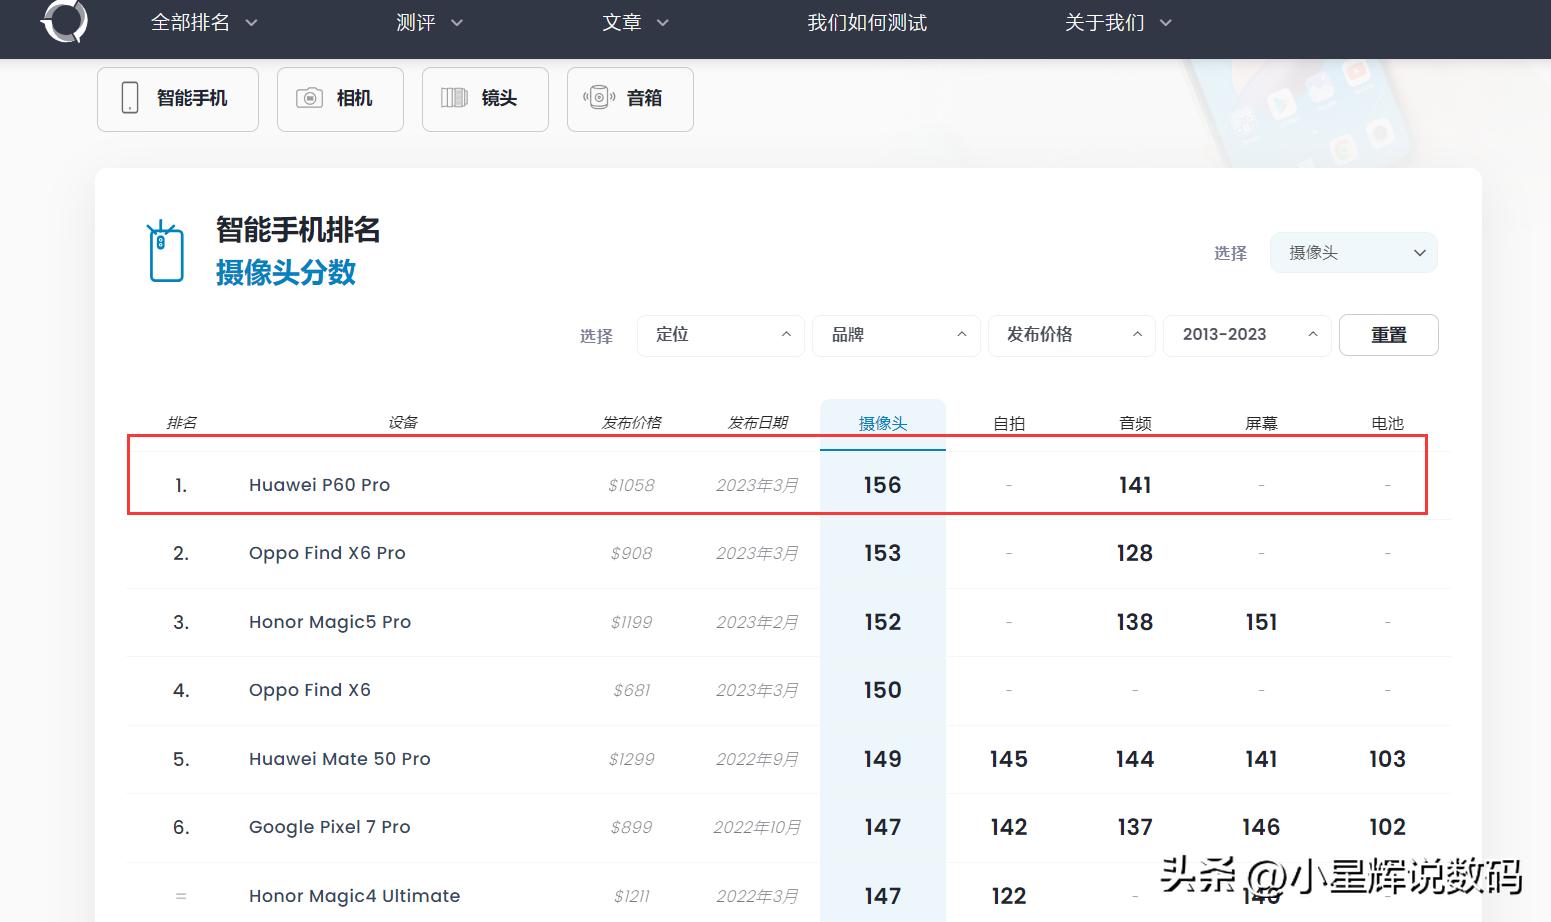Expand the 发布价格 price filter
Screen dimensions: 1551x922
pyautogui.click(x=1070, y=335)
